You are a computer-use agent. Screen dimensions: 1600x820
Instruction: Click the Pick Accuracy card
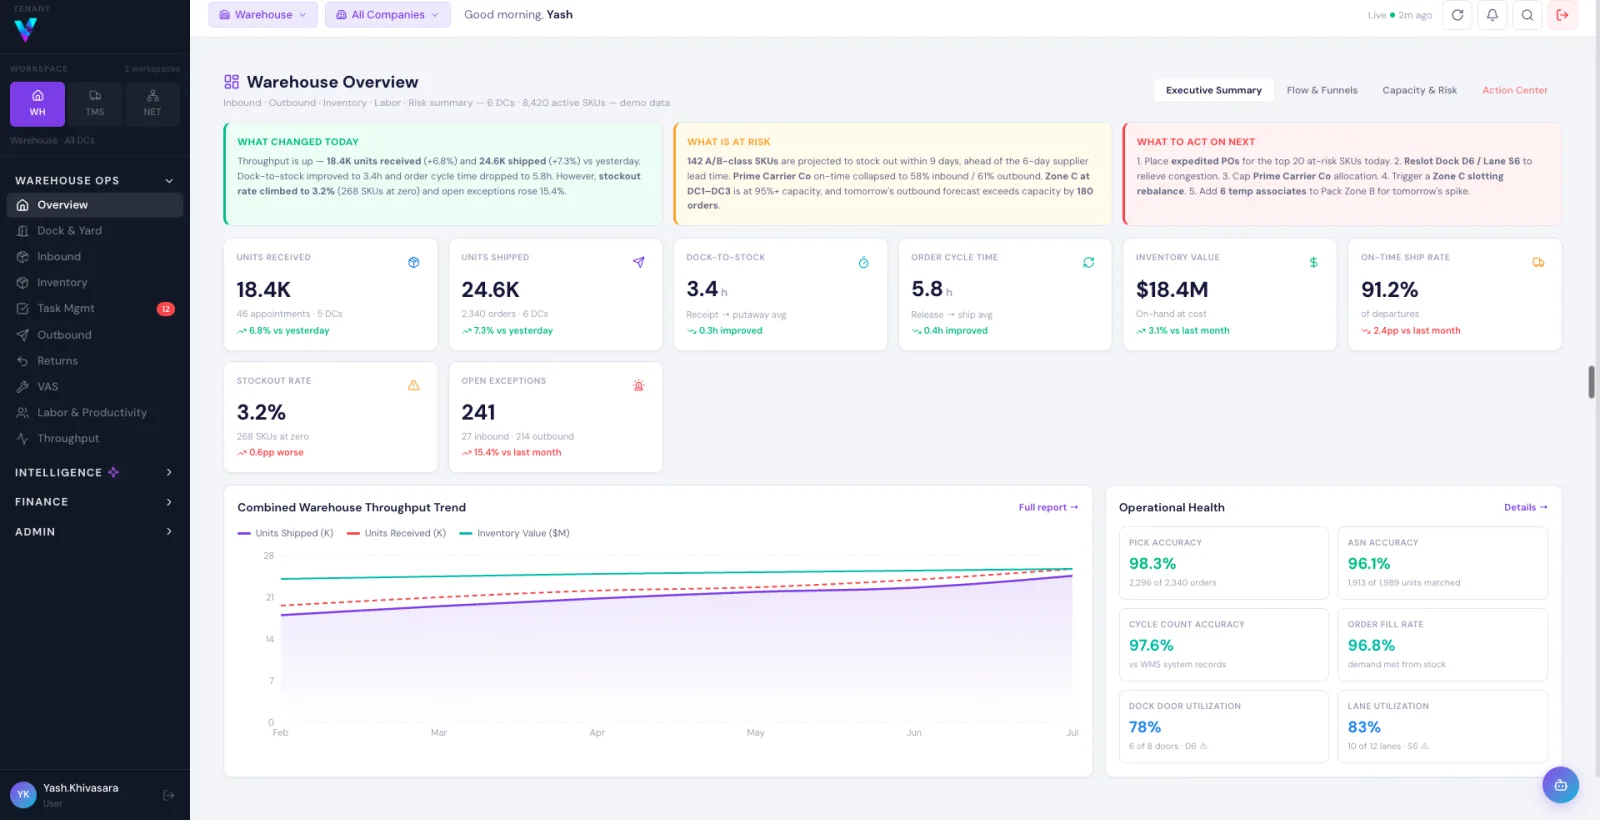pyautogui.click(x=1223, y=563)
